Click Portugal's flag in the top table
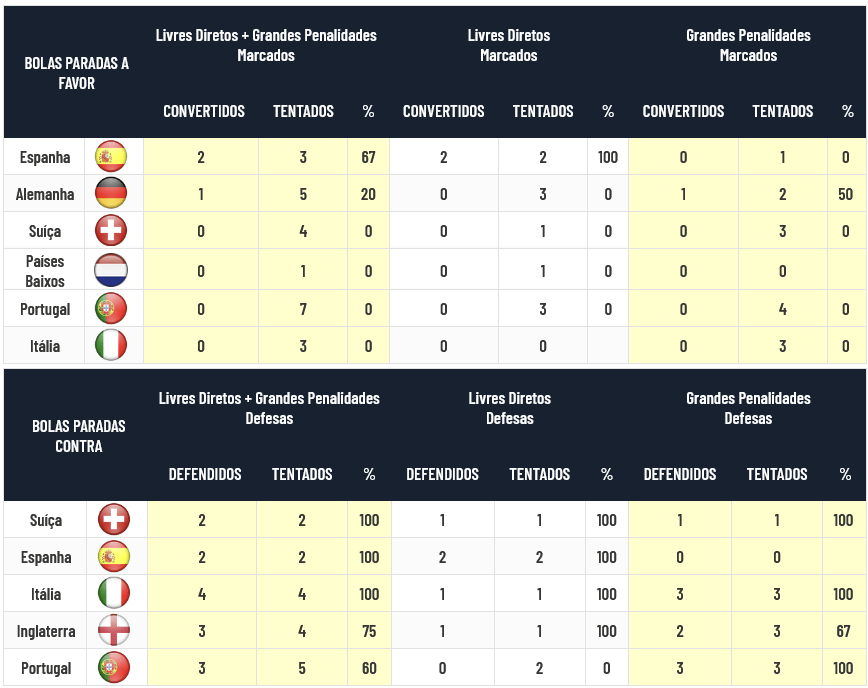The height and width of the screenshot is (688, 868). [x=111, y=308]
